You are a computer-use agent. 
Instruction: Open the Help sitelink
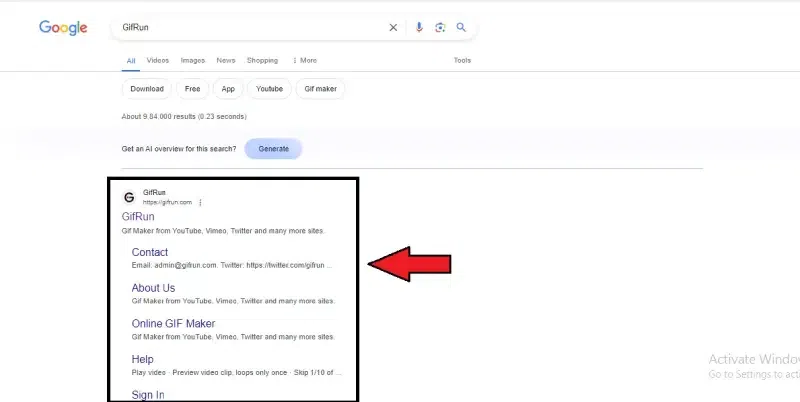point(142,359)
